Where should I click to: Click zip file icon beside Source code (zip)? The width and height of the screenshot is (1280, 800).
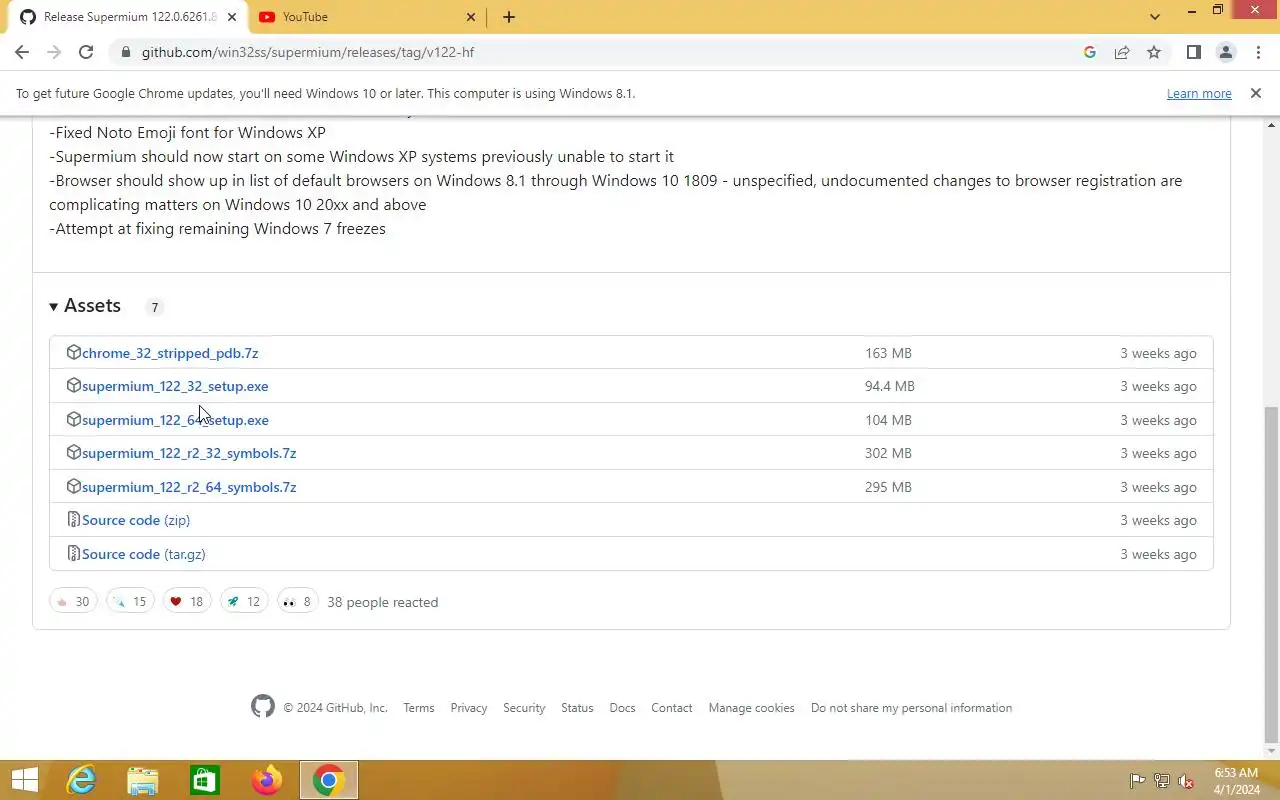click(73, 519)
